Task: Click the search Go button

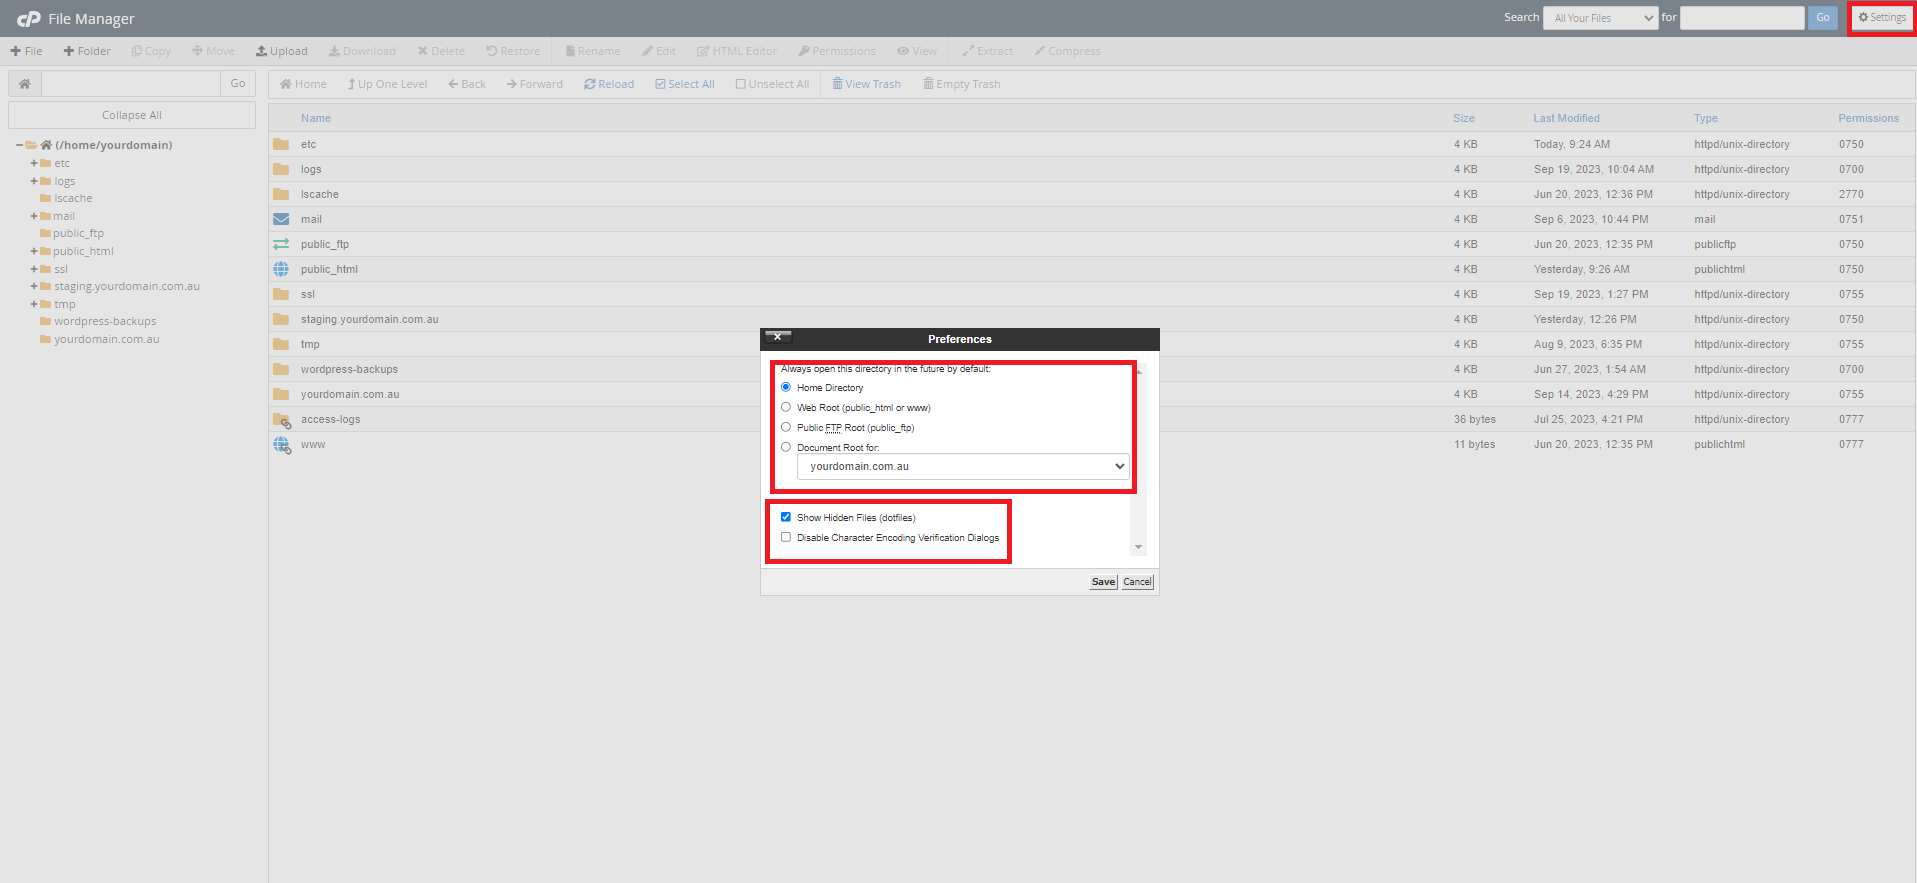Action: pyautogui.click(x=1823, y=18)
